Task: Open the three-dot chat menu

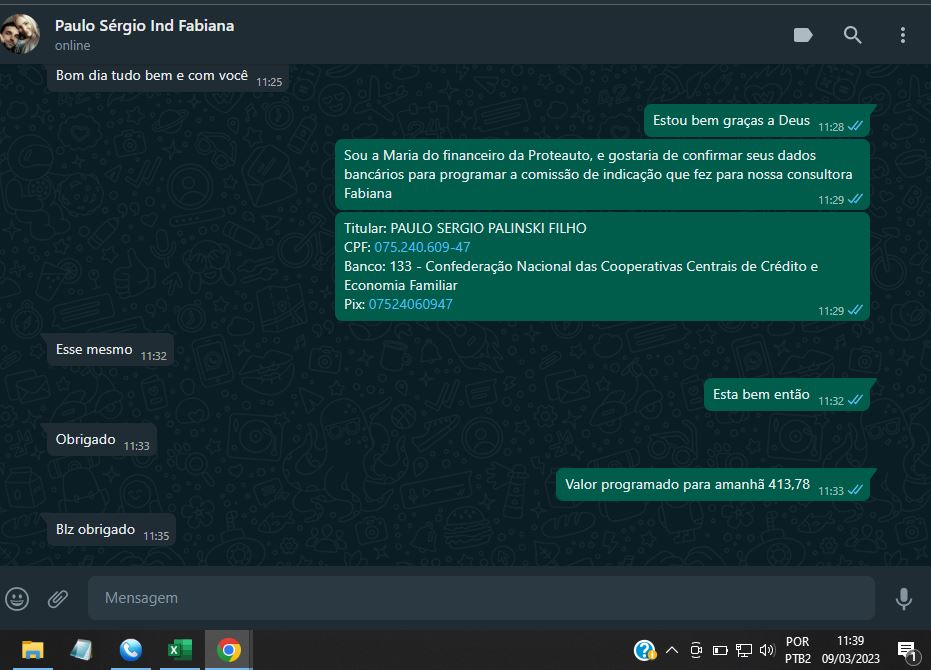Action: pyautogui.click(x=902, y=35)
